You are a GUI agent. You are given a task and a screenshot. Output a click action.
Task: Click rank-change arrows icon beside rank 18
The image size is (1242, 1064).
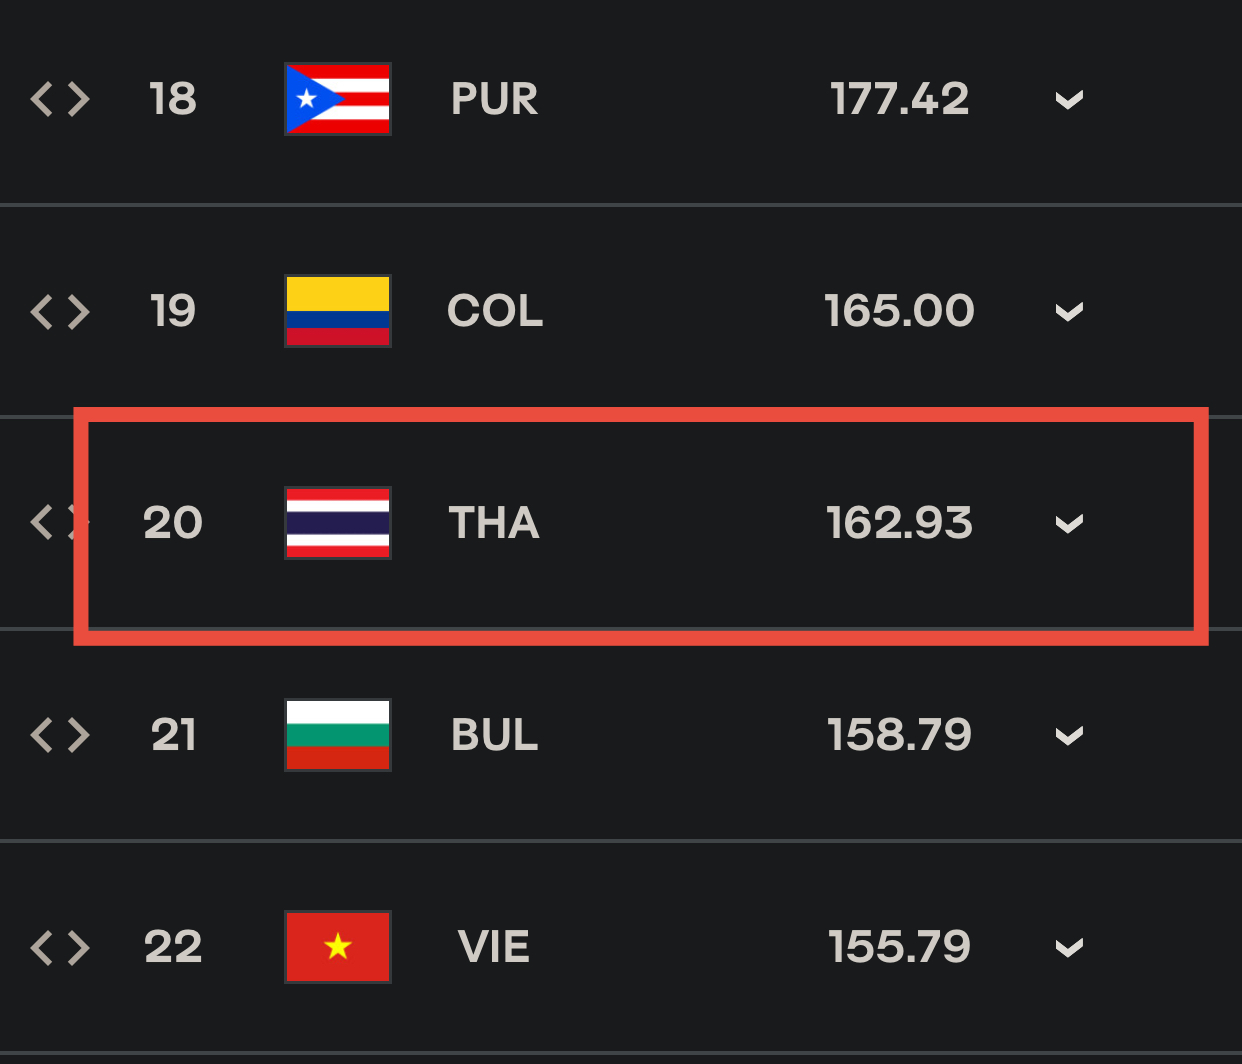coord(60,99)
